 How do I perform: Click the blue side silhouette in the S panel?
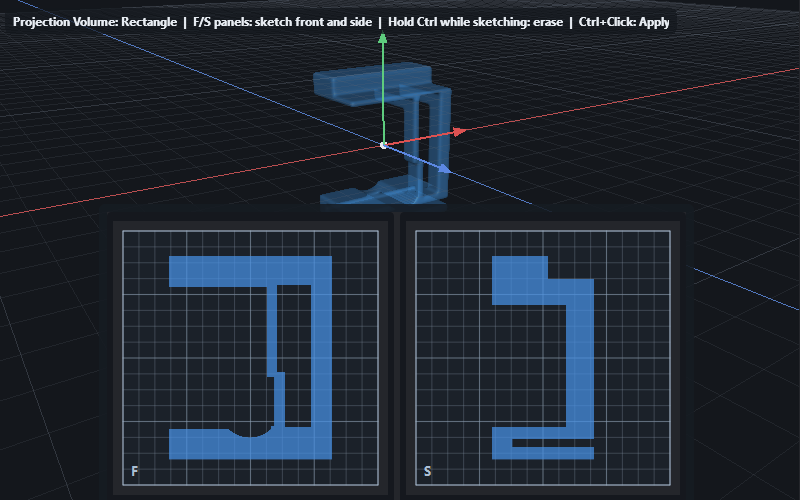click(580, 357)
